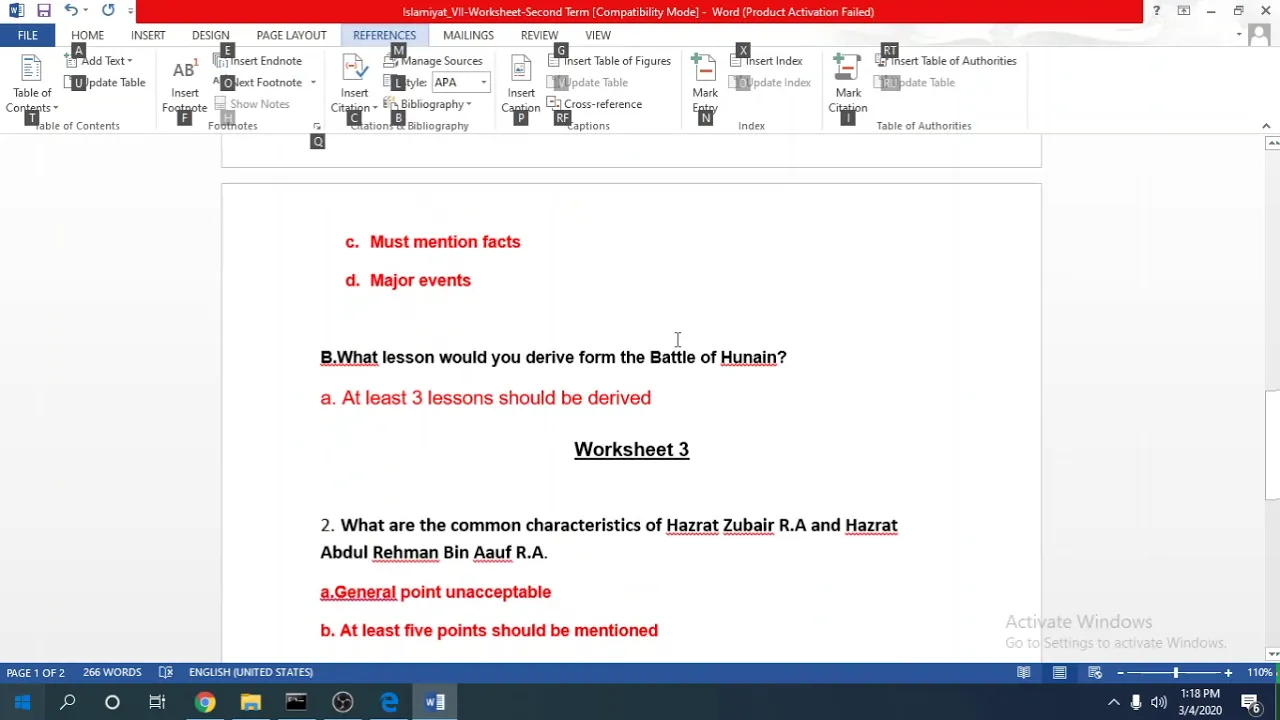Viewport: 1280px width, 720px height.
Task: Click the text 'Must mention facts'
Action: [445, 242]
